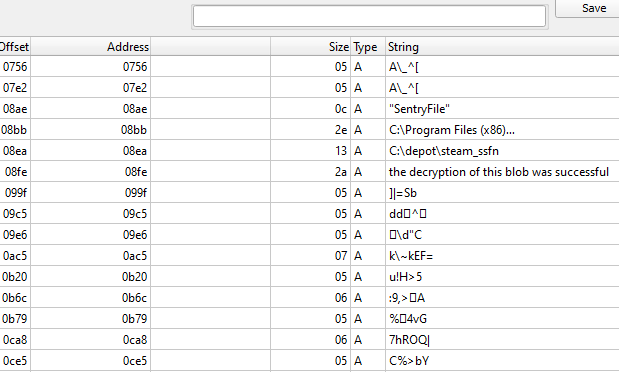Screen dimensions: 619x372
Task: Sort by the Offset column header
Action: 15,47
